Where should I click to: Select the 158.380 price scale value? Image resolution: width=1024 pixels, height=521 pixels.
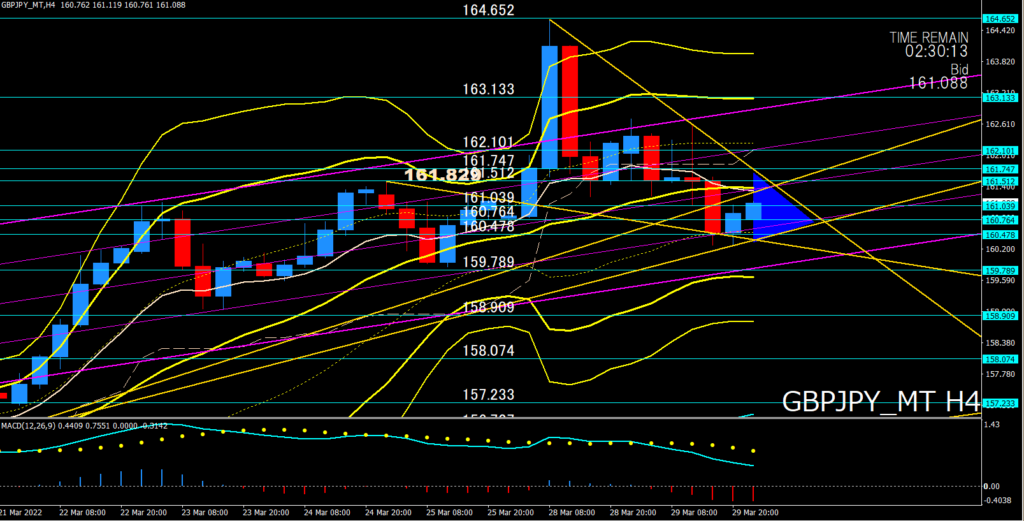pos(1000,342)
